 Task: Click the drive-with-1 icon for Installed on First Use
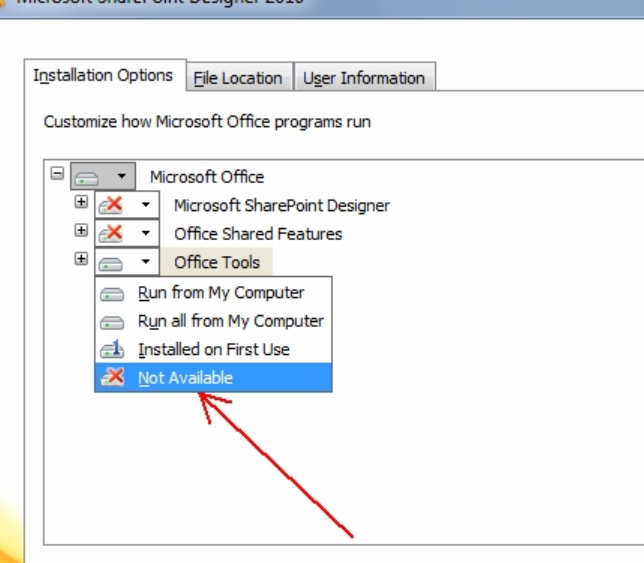112,349
